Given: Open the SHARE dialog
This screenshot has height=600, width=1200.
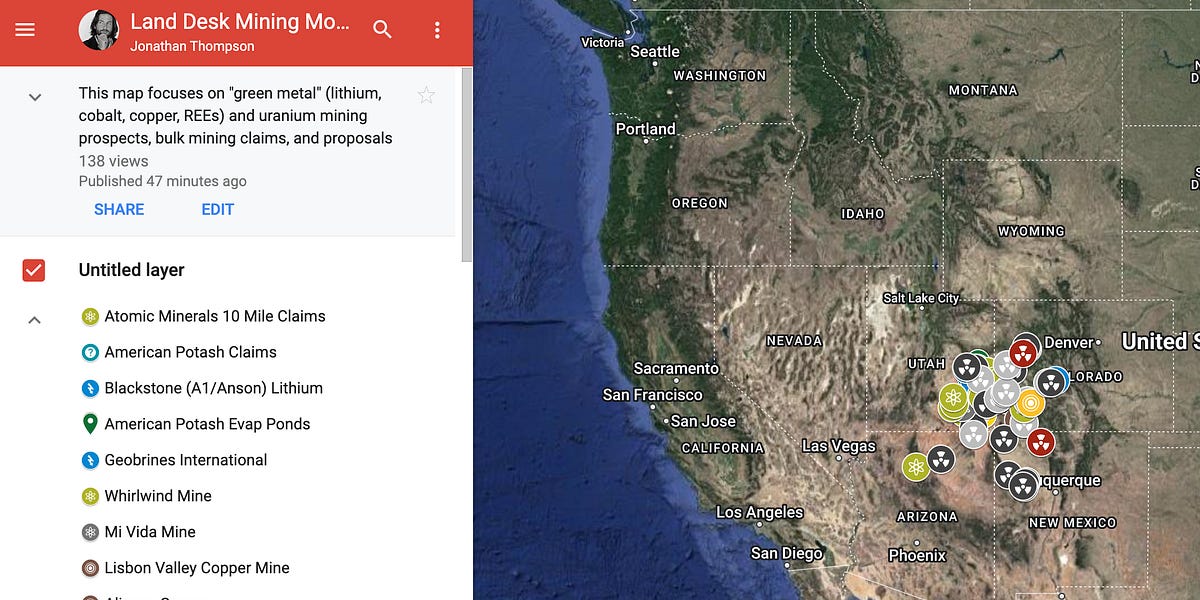Looking at the screenshot, I should click(x=119, y=209).
